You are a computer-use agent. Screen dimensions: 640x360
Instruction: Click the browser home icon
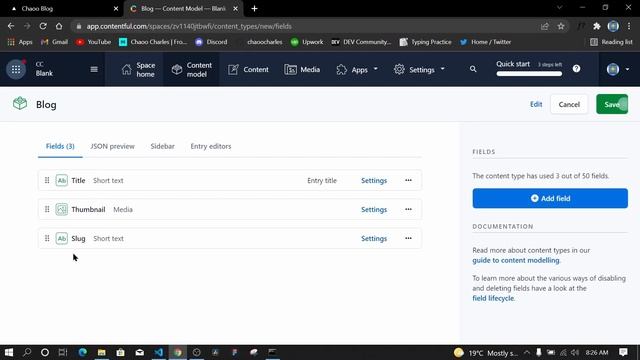59,26
